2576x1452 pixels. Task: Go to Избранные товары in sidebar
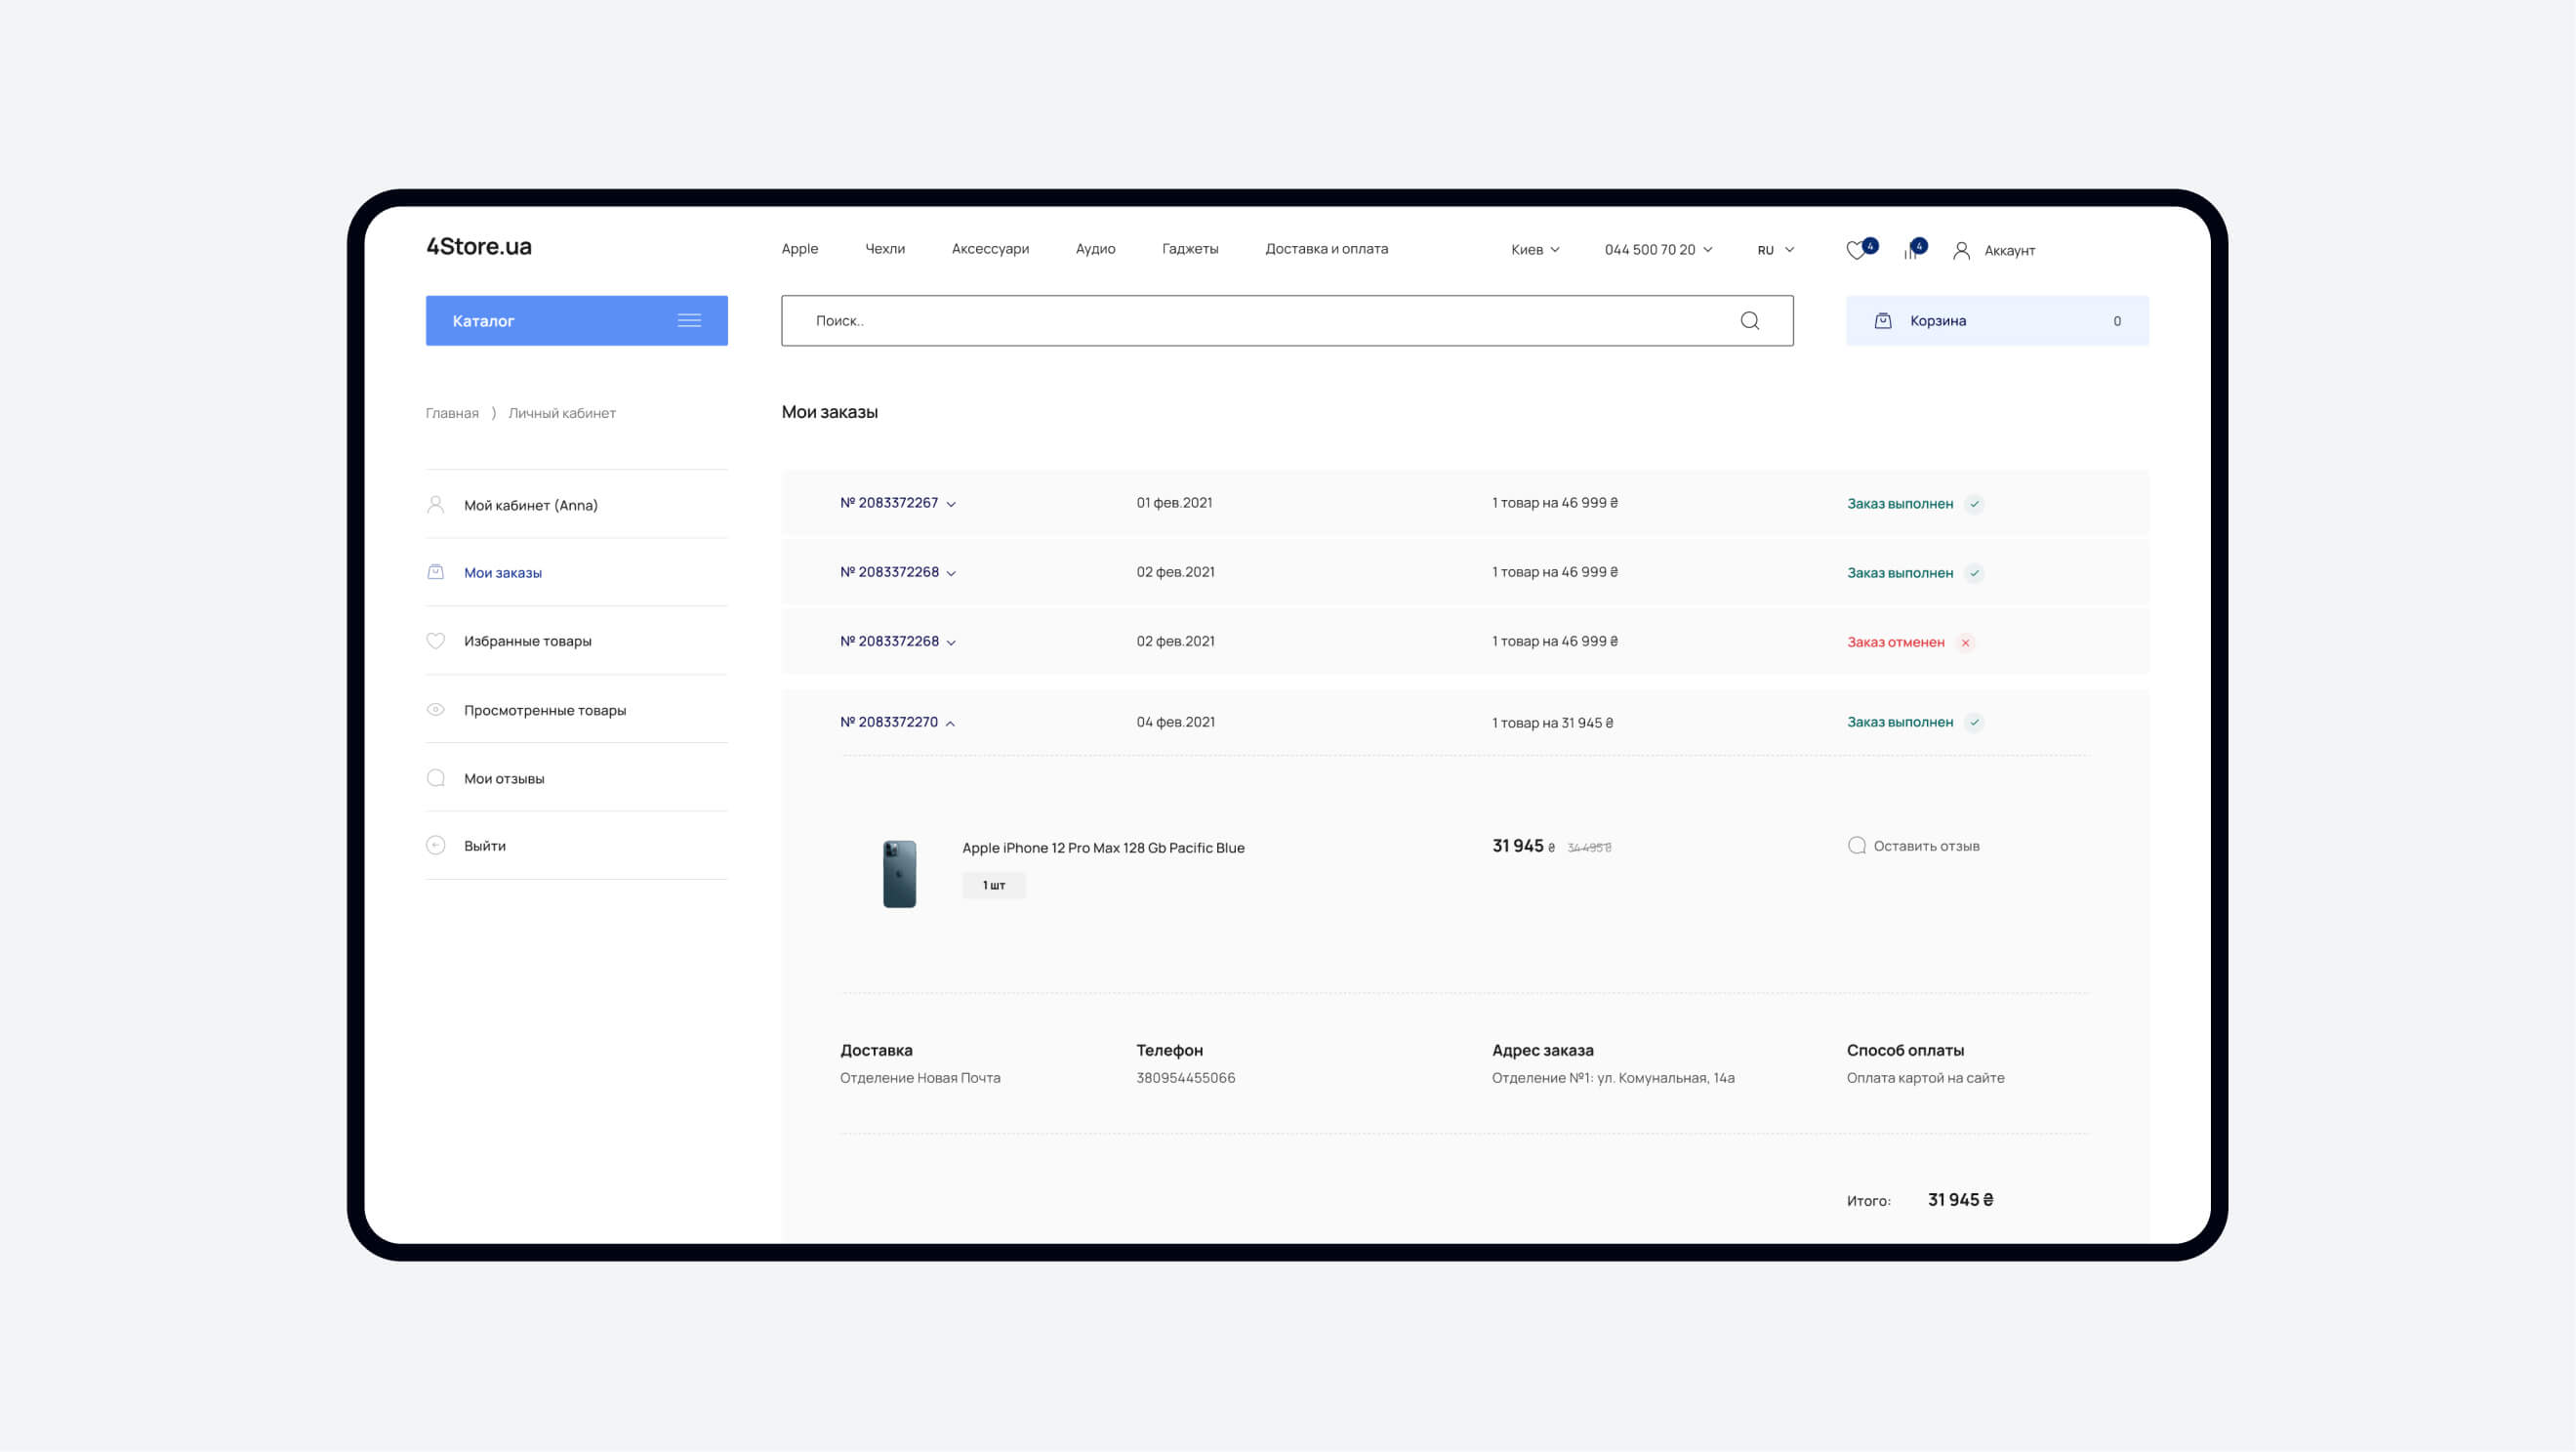(527, 641)
